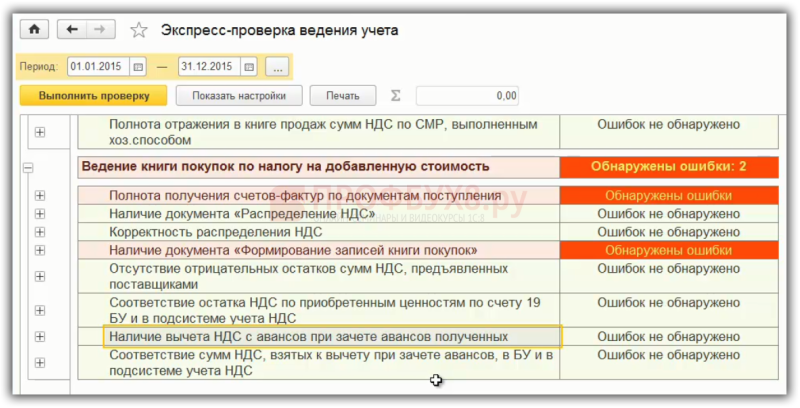
Task: Open calendar for start date 01.01.2015
Action: coord(138,67)
